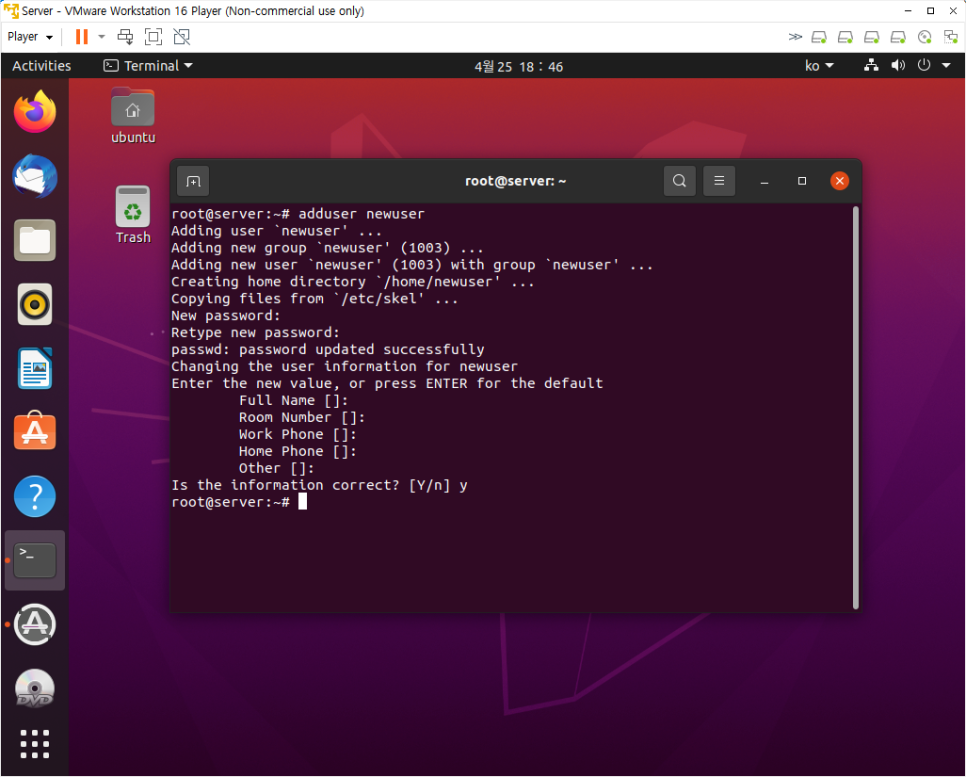The image size is (966, 777).
Task: Click the volume speaker icon in top bar
Action: [x=898, y=65]
